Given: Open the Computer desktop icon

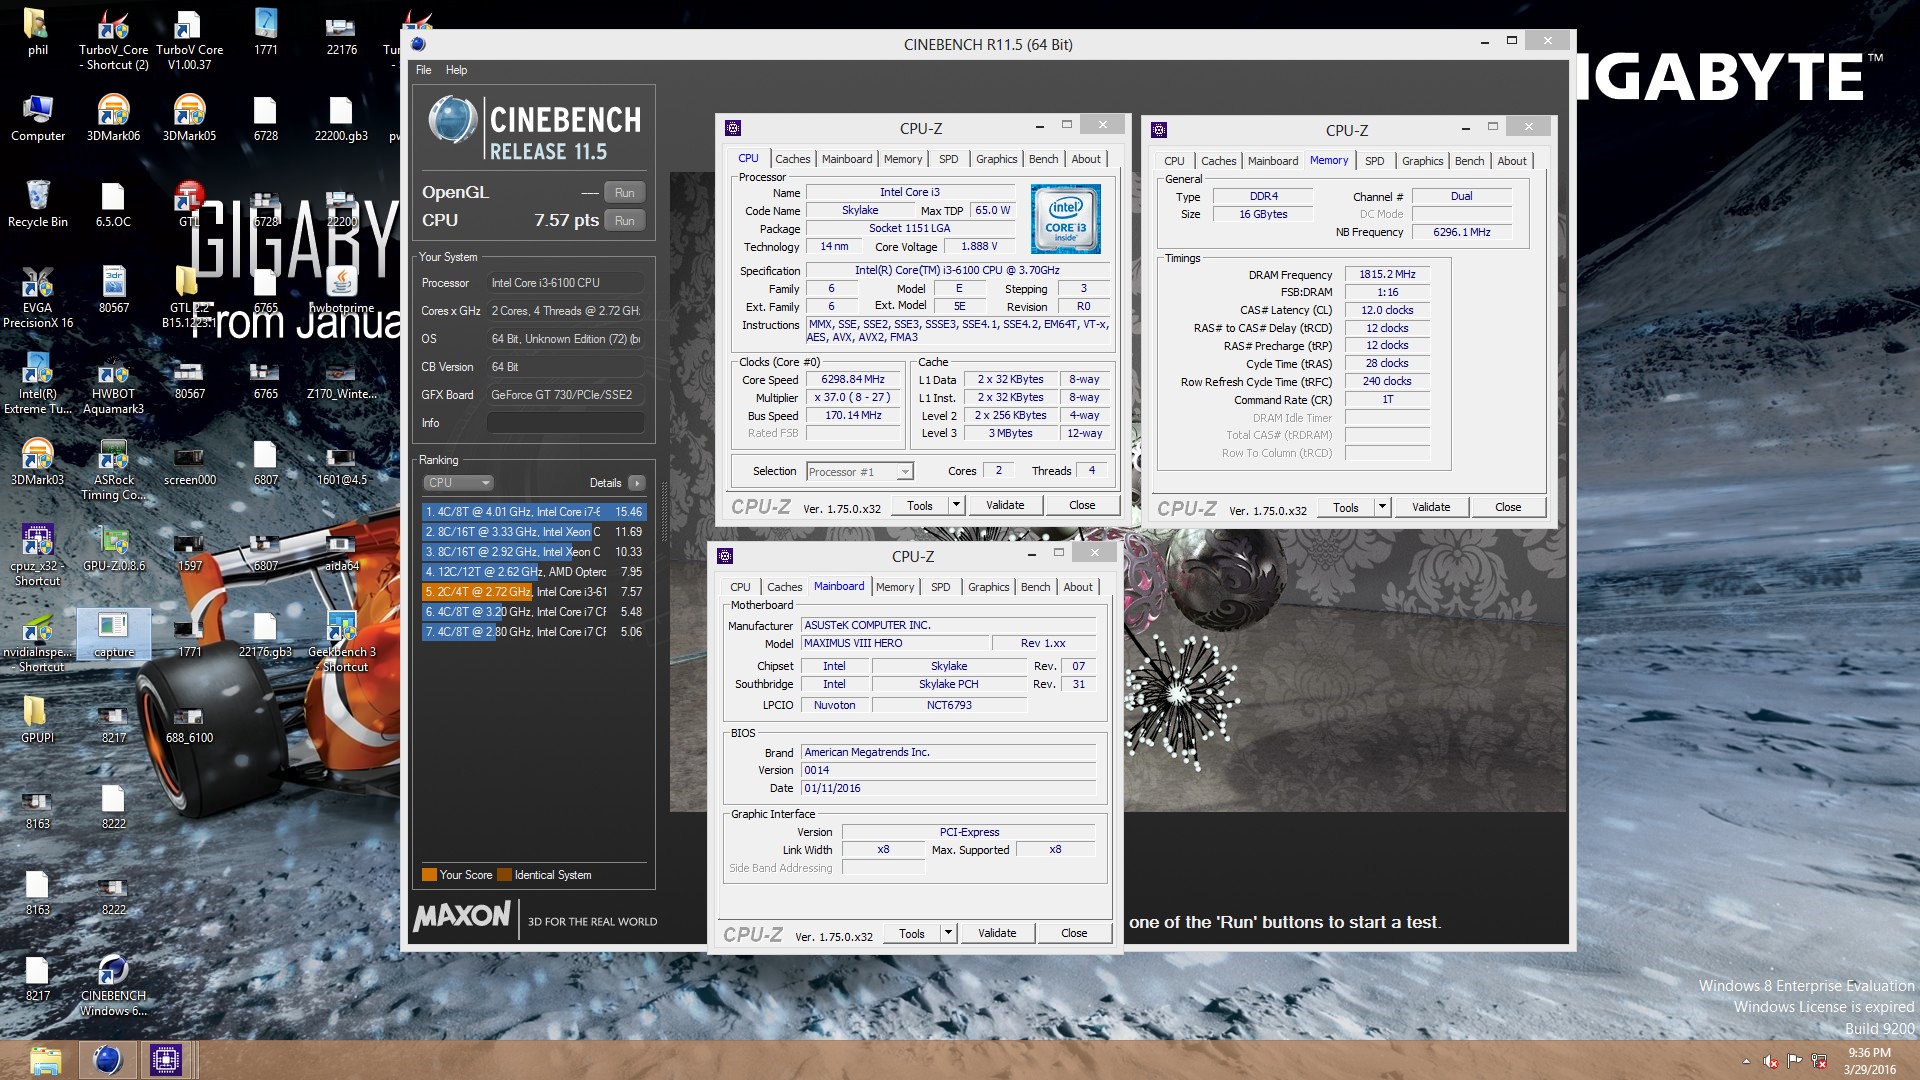Looking at the screenshot, I should coord(37,118).
